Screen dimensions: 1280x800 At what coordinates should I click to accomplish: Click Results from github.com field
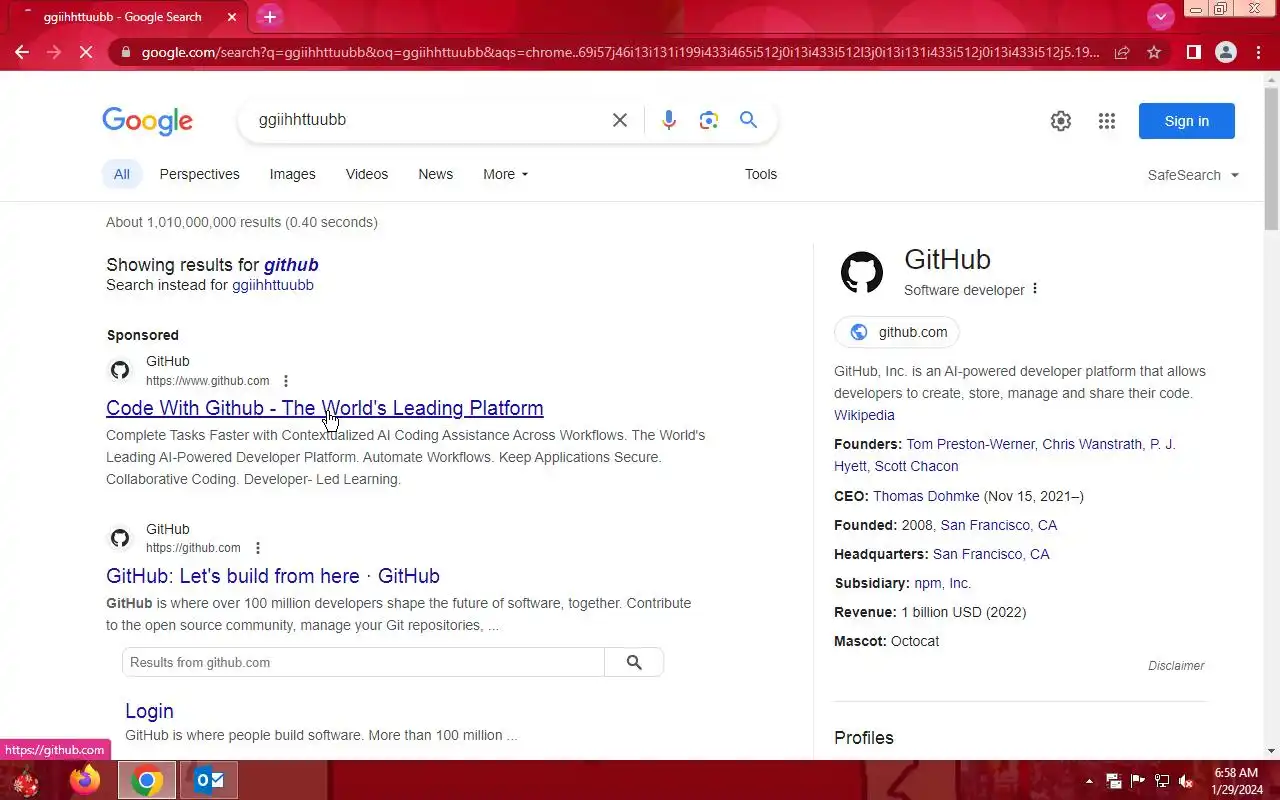coord(363,662)
